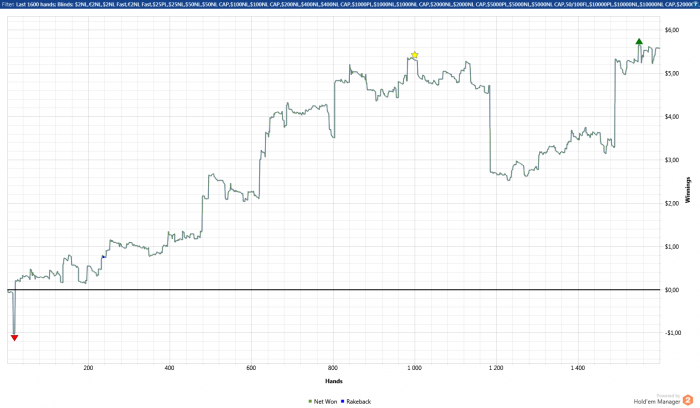The height and width of the screenshot is (408, 700).
Task: Click the red downward triangle lowest-point marker
Action: 14,338
